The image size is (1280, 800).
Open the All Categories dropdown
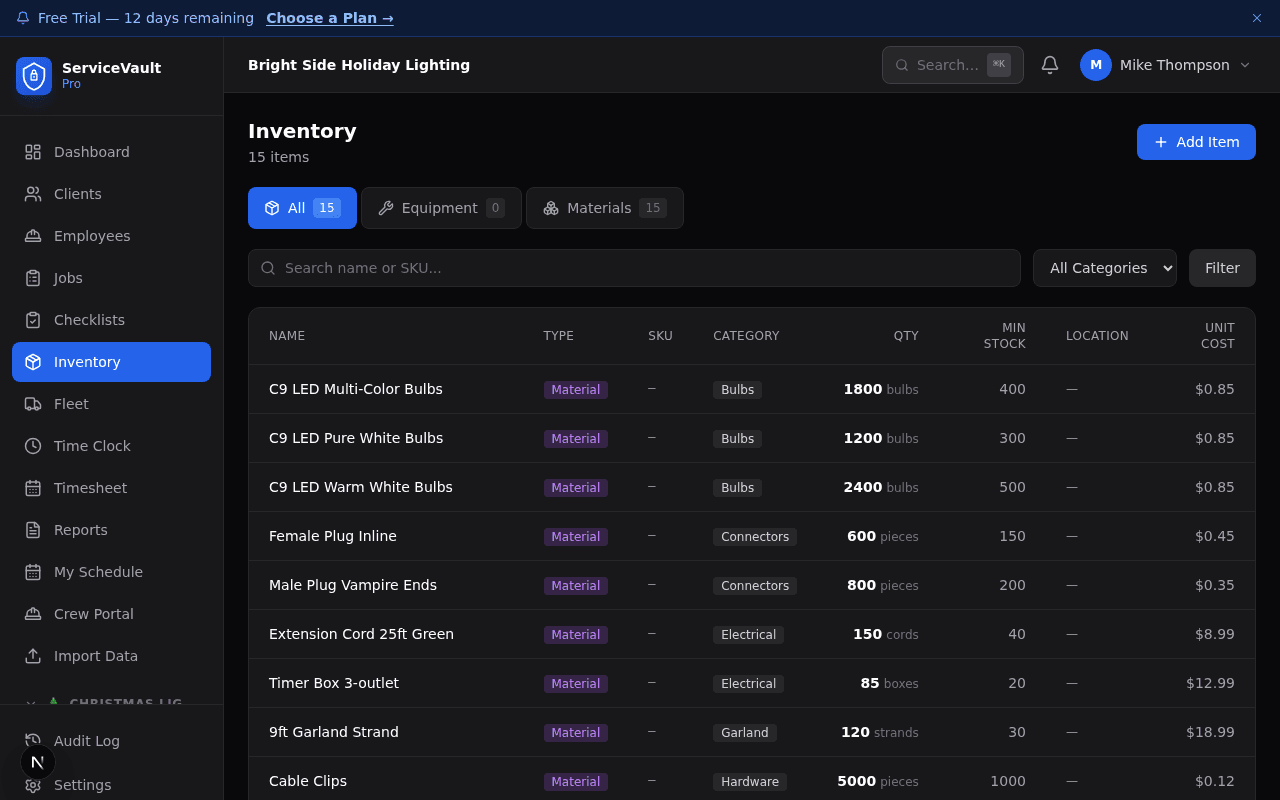pos(1104,268)
